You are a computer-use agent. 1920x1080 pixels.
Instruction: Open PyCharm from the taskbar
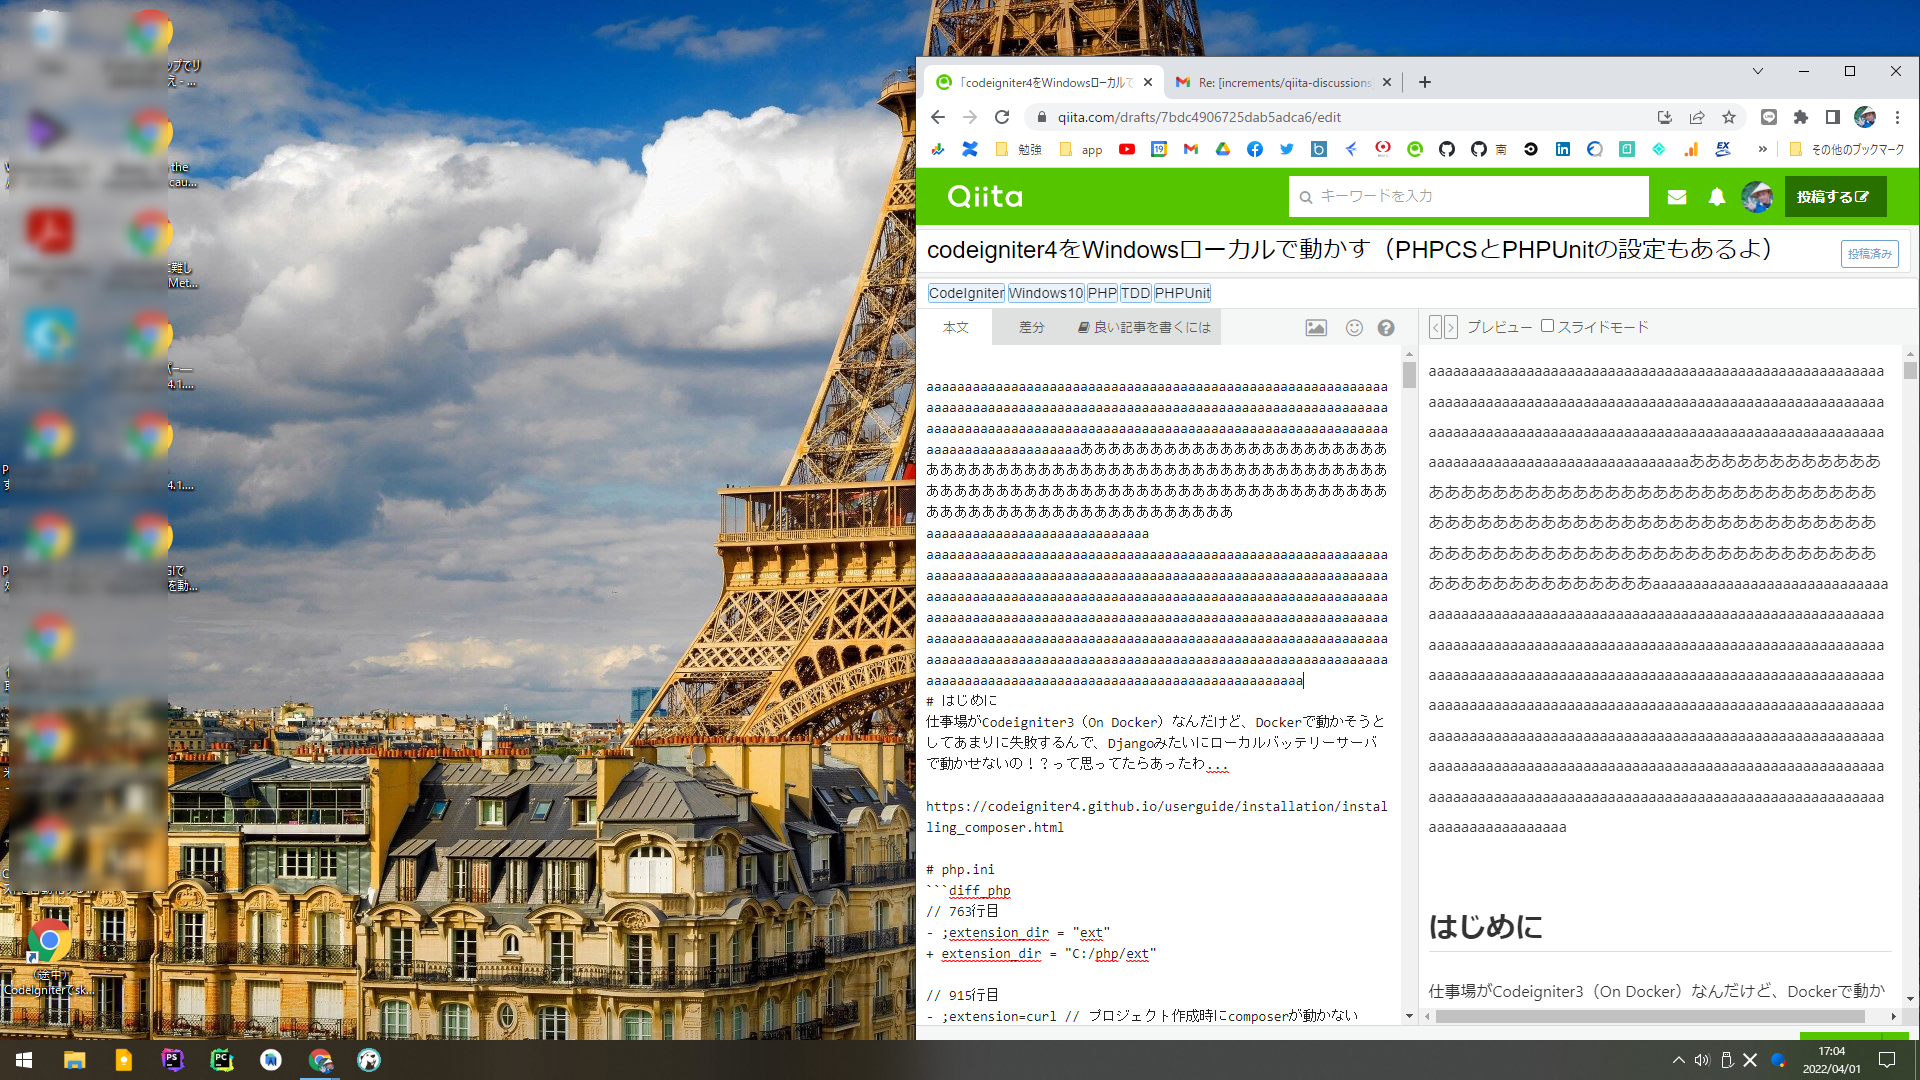(x=222, y=1060)
